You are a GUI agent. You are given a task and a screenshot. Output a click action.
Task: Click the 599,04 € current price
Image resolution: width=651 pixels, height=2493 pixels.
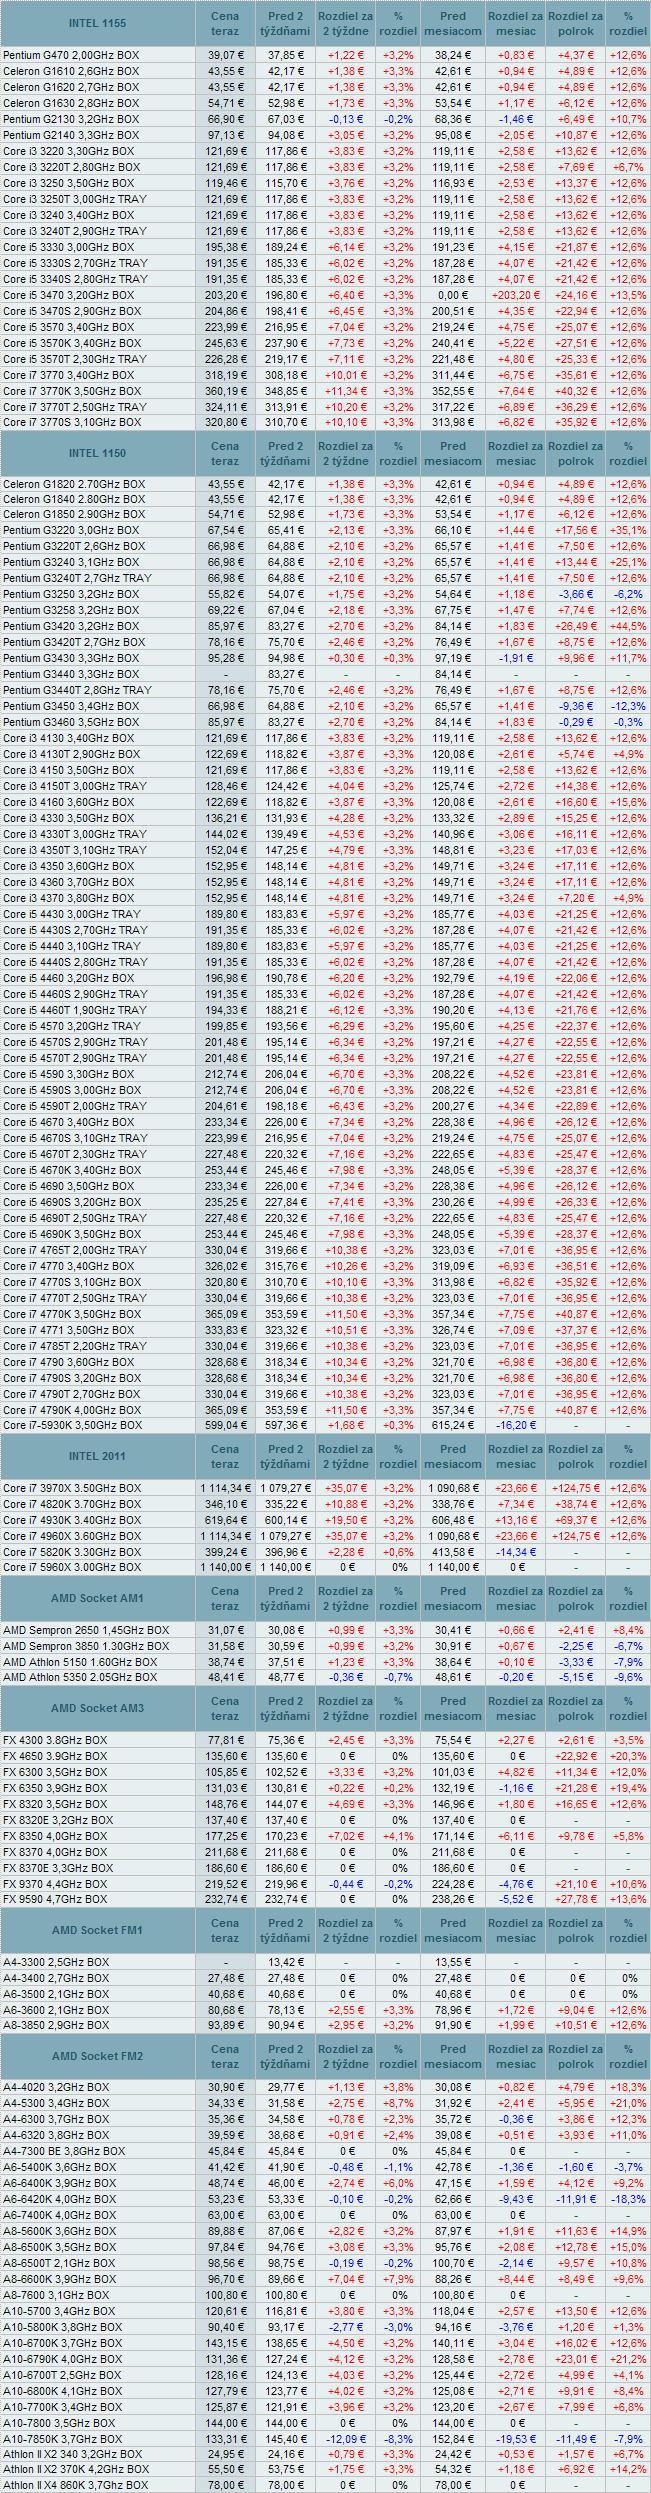pos(226,1425)
